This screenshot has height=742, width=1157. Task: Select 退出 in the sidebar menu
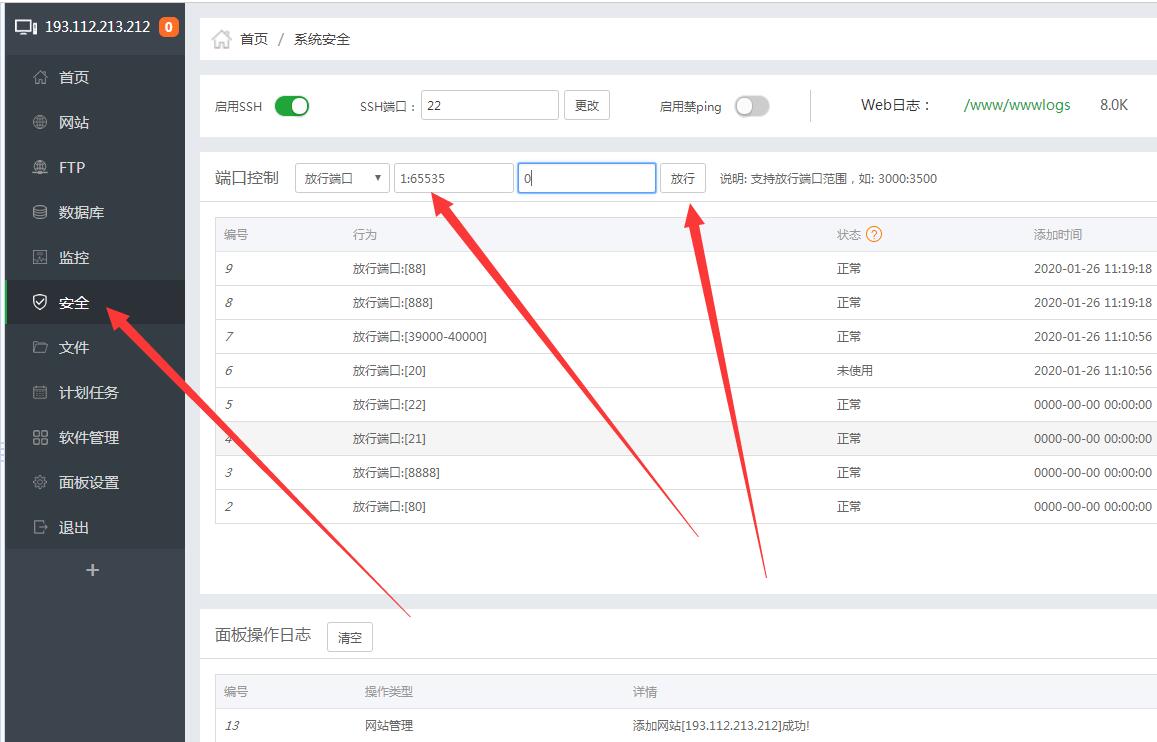74,528
